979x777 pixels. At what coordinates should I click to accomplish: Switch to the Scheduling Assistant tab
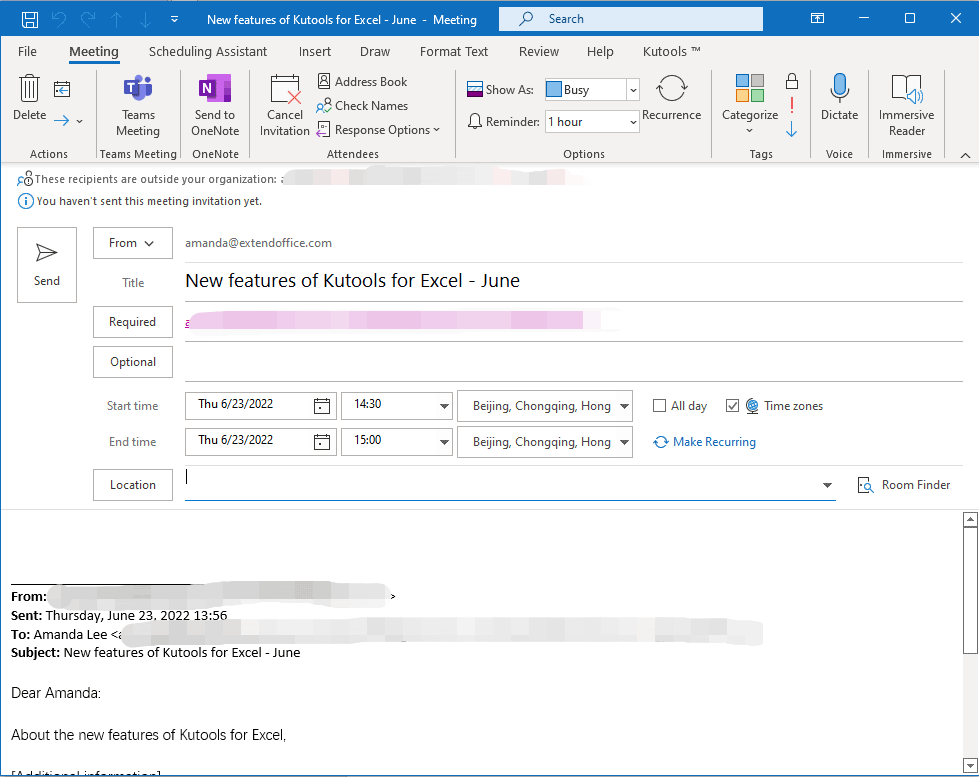click(207, 51)
